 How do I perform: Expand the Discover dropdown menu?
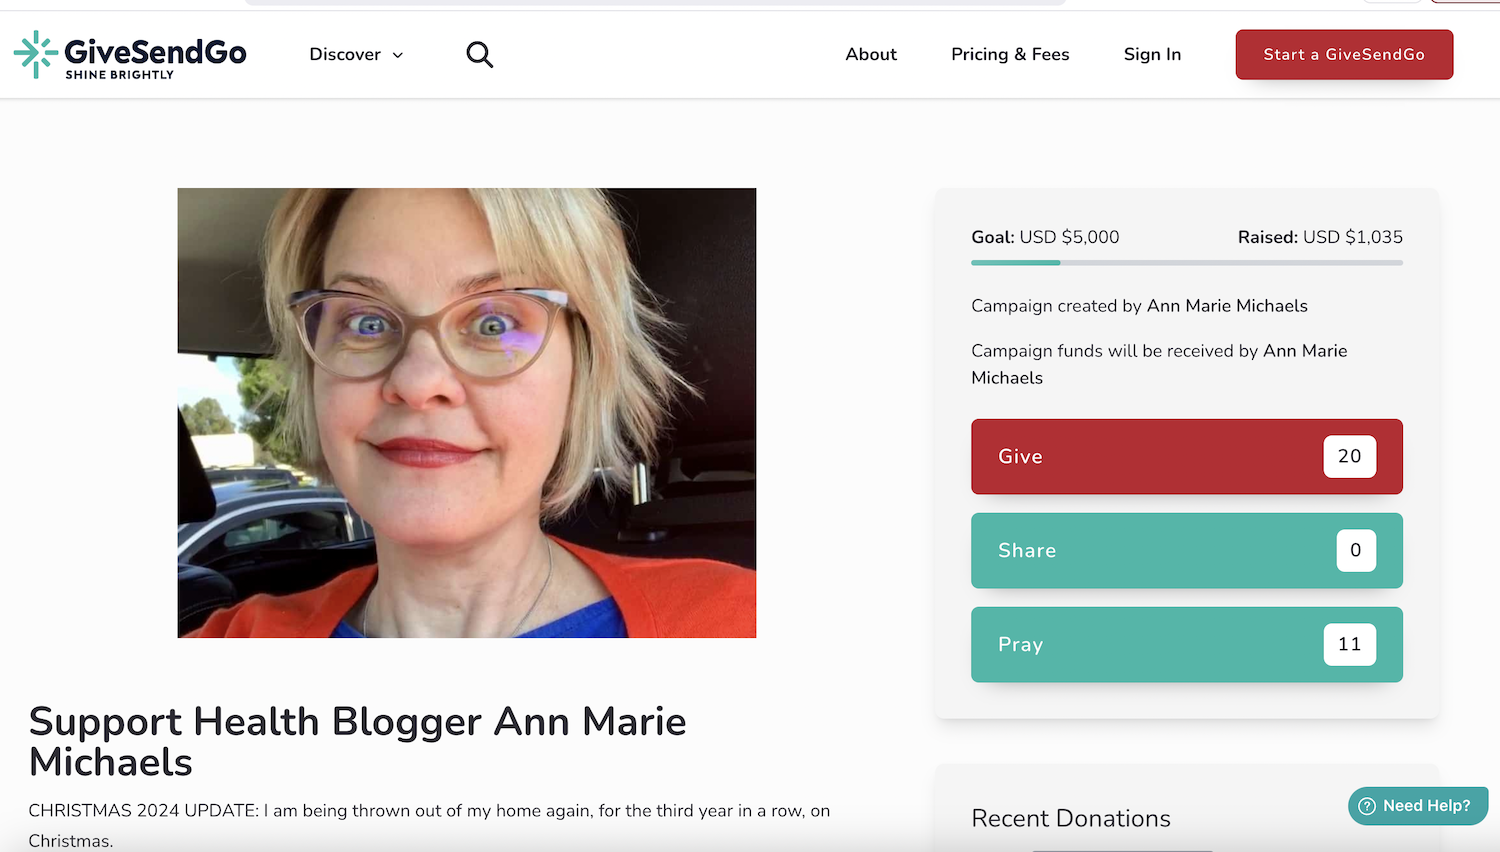tap(356, 54)
